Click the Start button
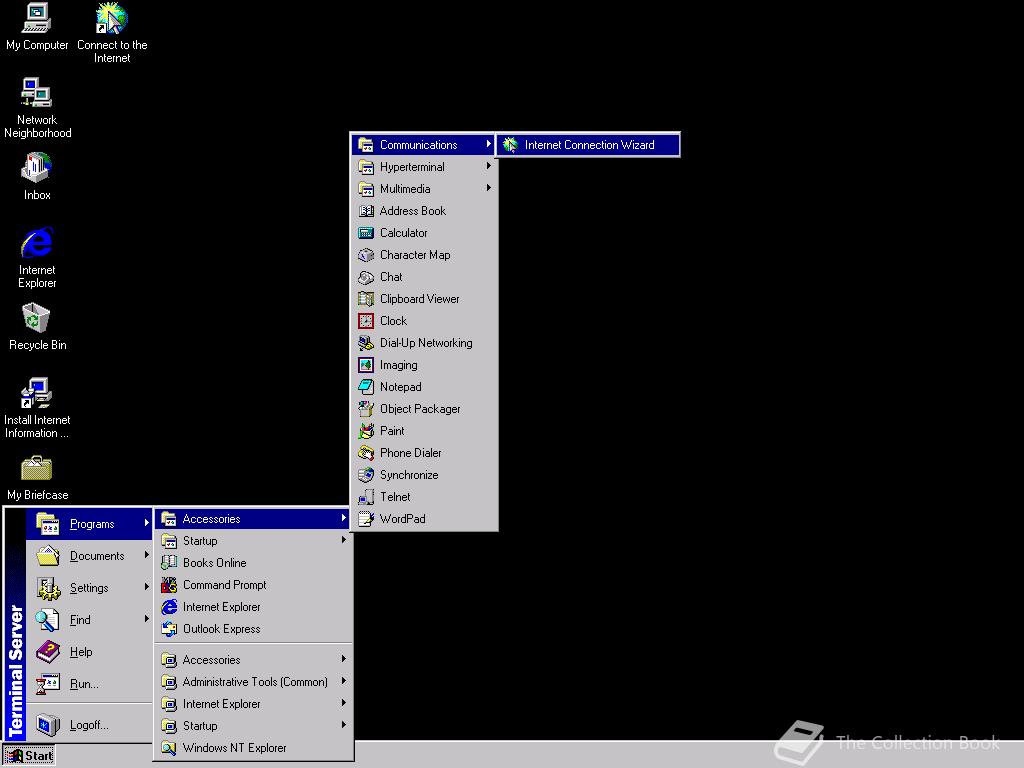Viewport: 1024px width, 768px height. coord(29,756)
